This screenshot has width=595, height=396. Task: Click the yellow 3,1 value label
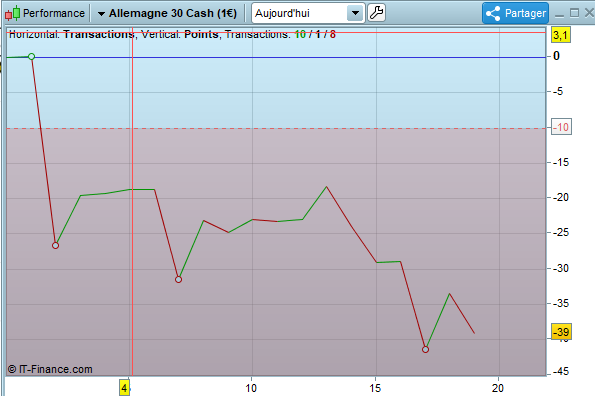[560, 35]
